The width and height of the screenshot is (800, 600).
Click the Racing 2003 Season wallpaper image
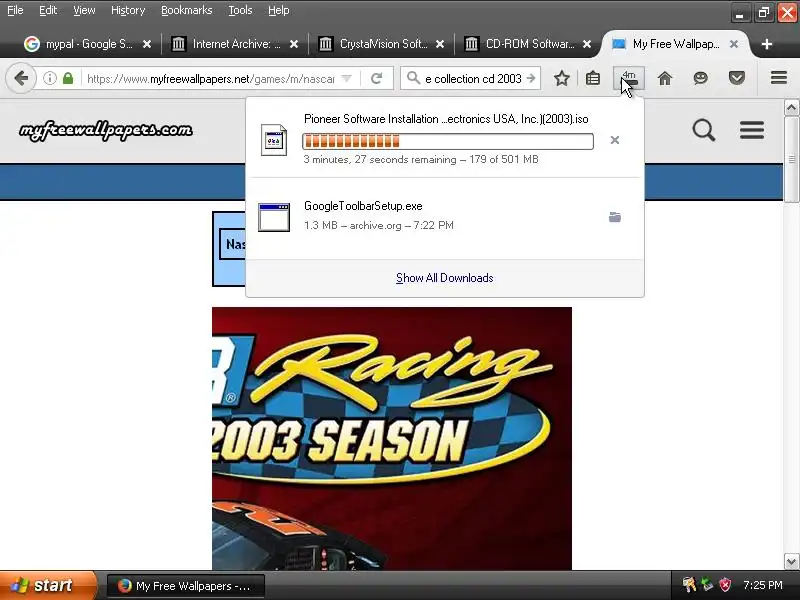click(392, 438)
